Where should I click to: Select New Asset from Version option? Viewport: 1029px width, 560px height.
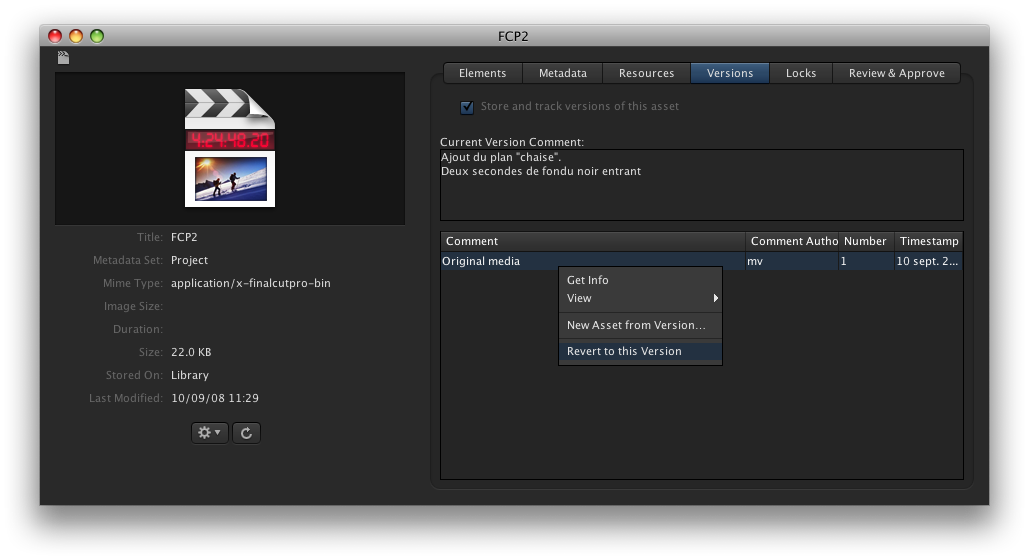click(x=636, y=325)
